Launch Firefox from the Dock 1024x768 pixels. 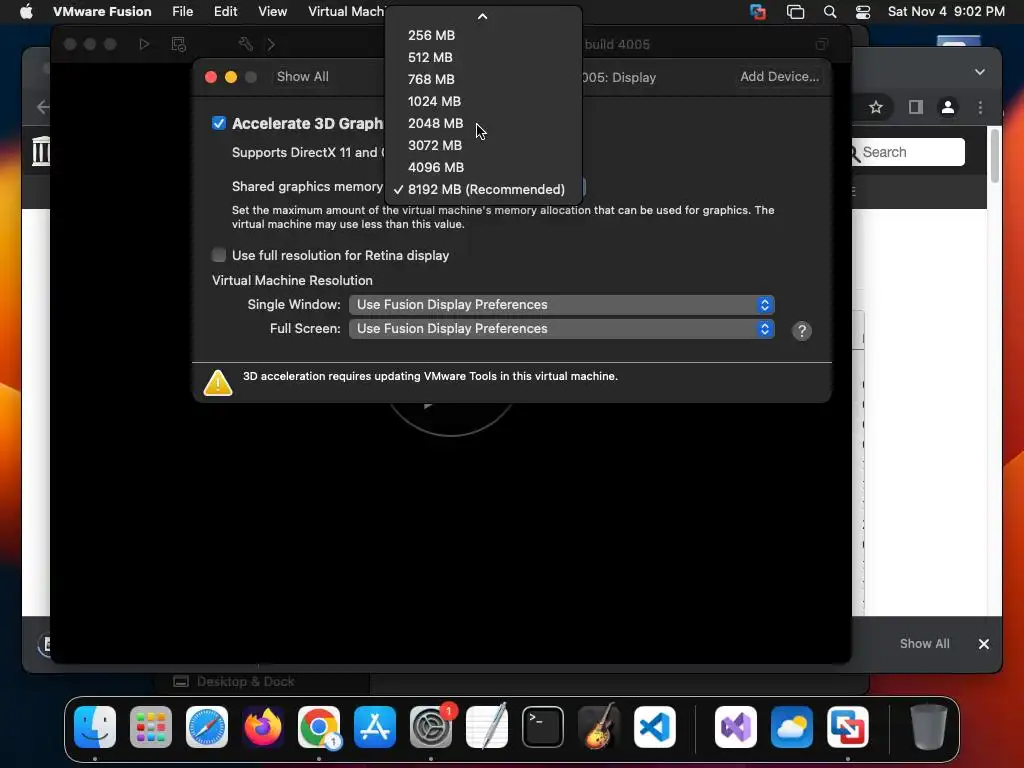pos(263,727)
